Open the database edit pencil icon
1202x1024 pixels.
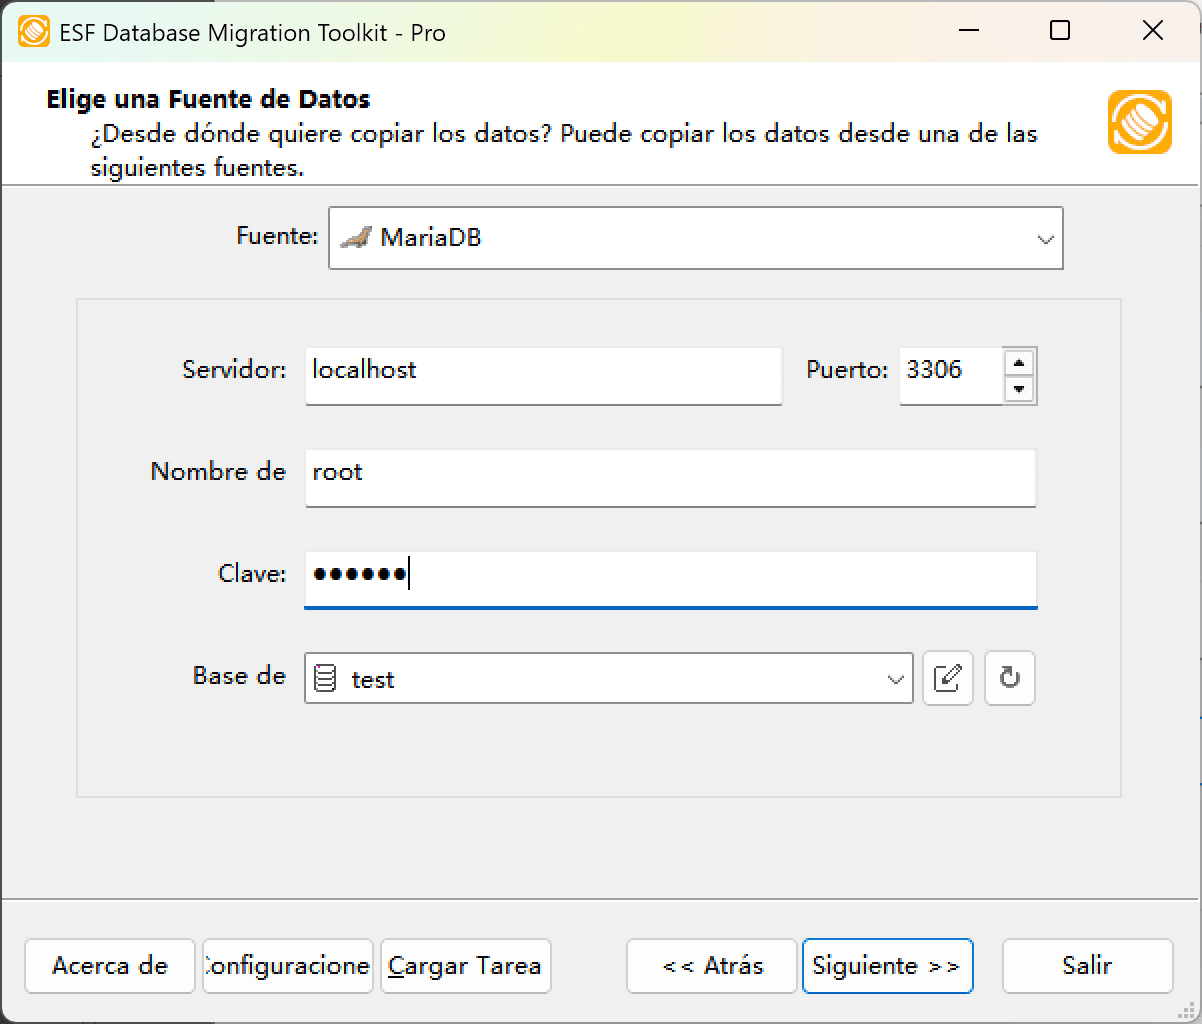(x=947, y=678)
